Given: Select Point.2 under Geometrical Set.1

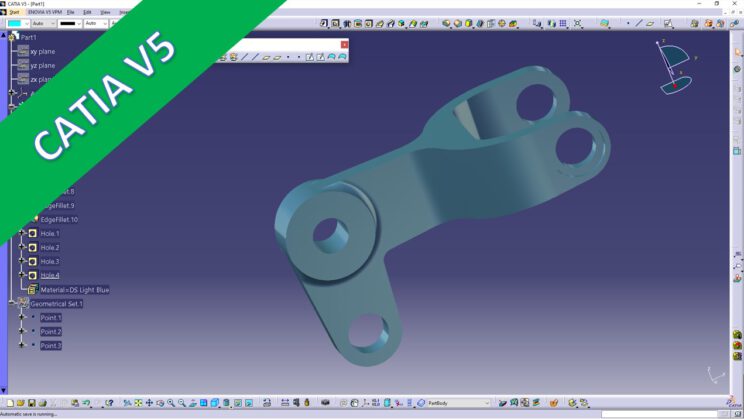Looking at the screenshot, I should [x=50, y=331].
